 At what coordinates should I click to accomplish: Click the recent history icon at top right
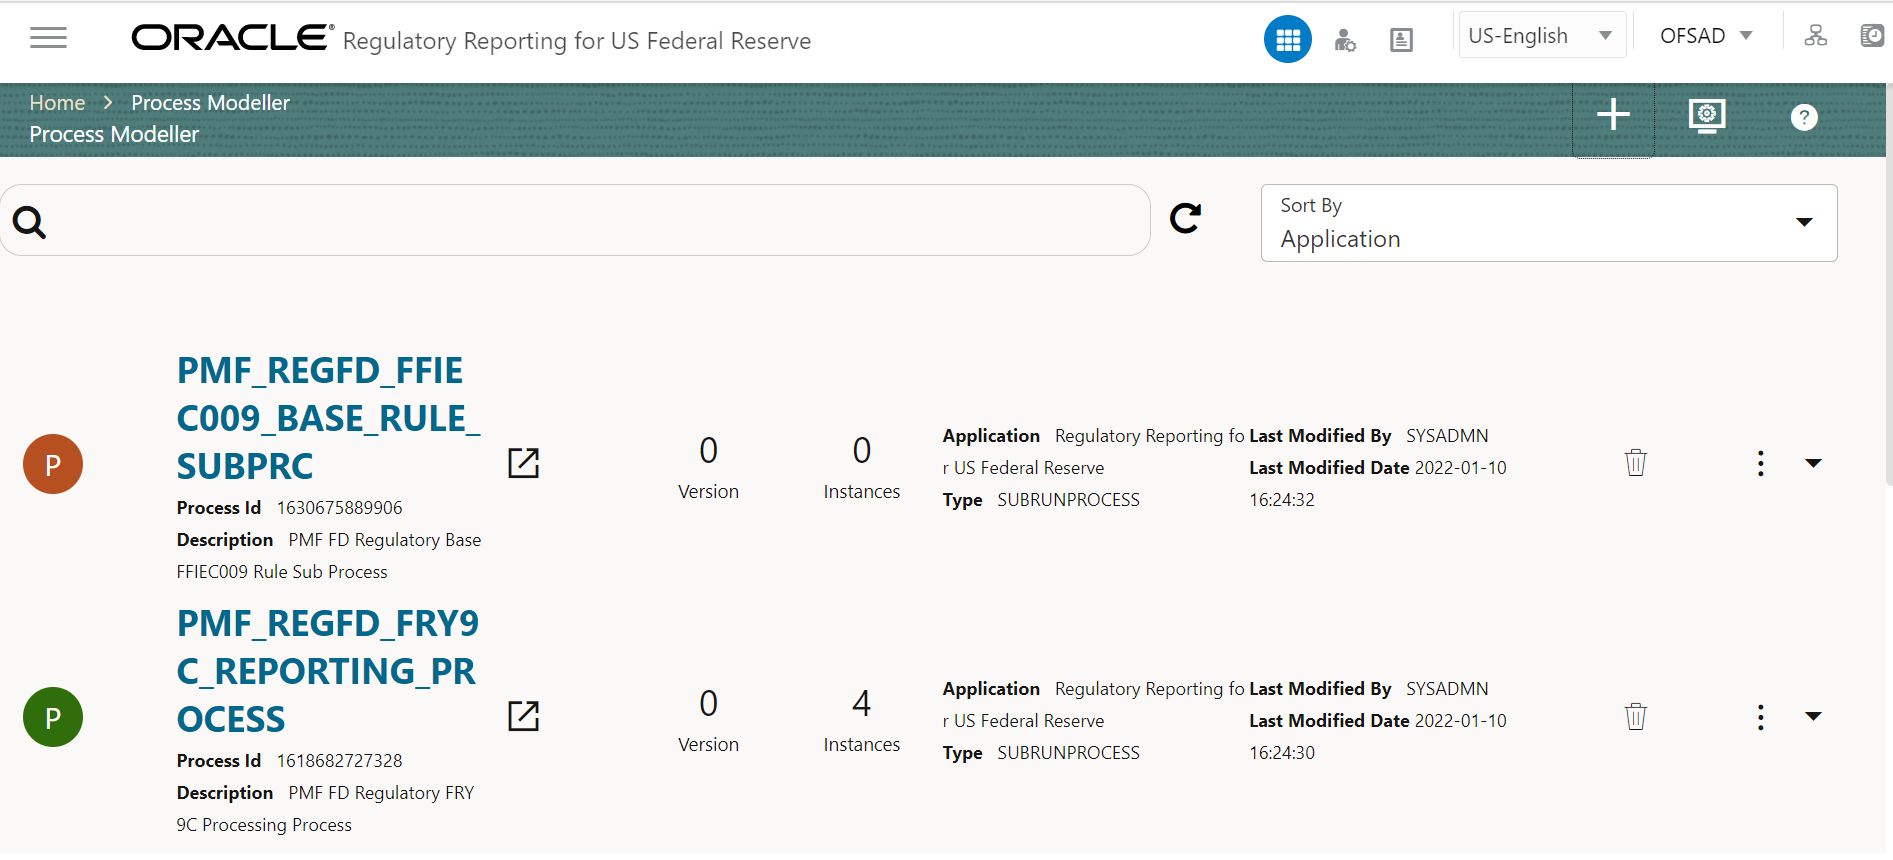(x=1872, y=36)
